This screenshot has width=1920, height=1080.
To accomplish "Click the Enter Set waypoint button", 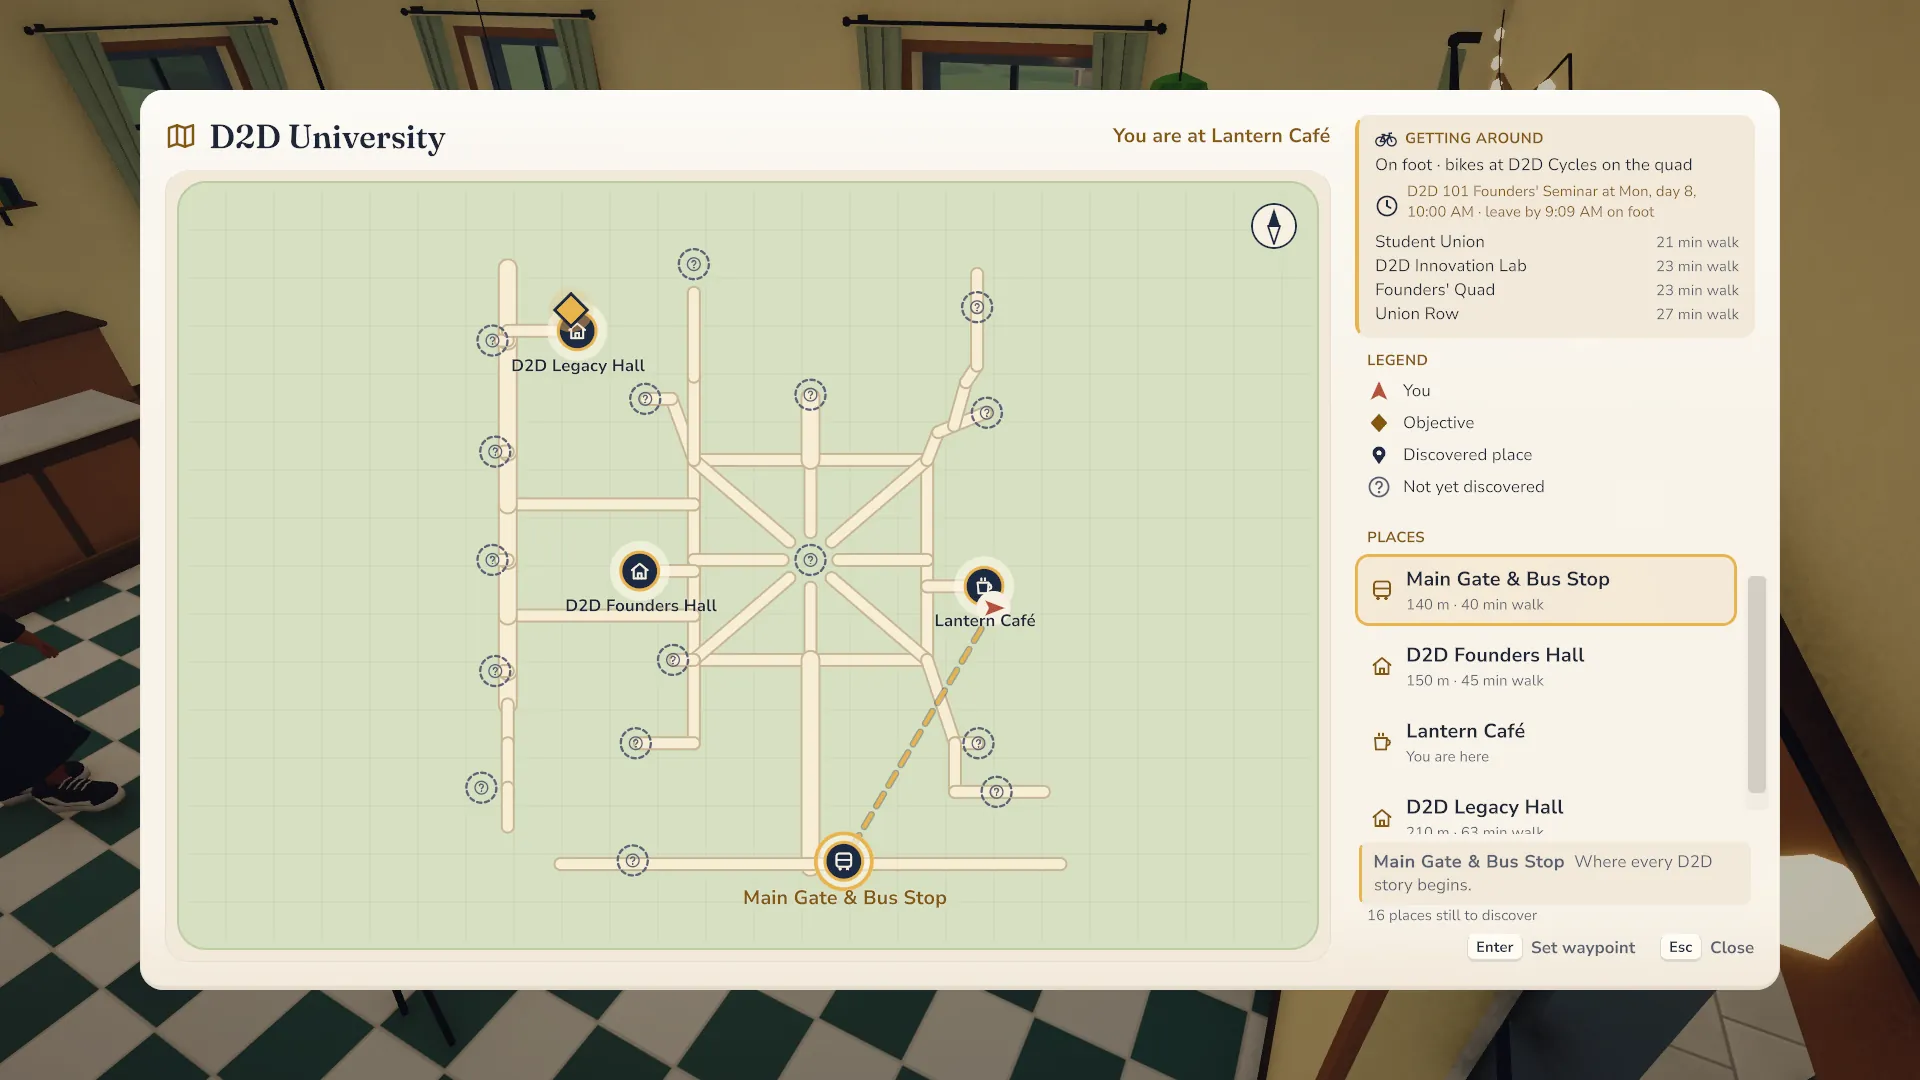I will 1552,947.
